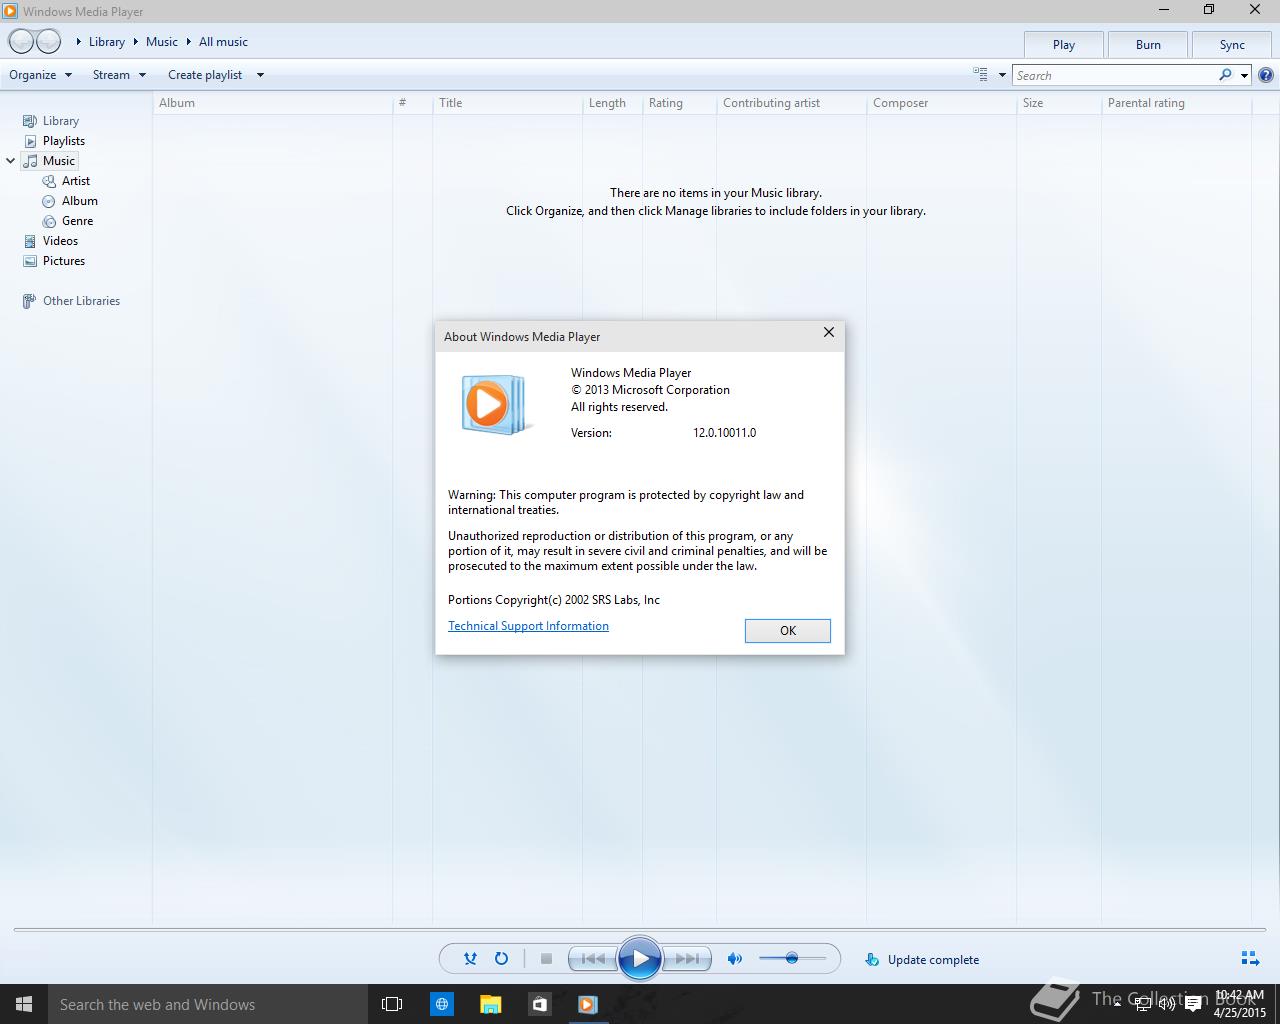Viewport: 1280px width, 1024px height.
Task: Sort by the Length column header
Action: click(x=612, y=103)
